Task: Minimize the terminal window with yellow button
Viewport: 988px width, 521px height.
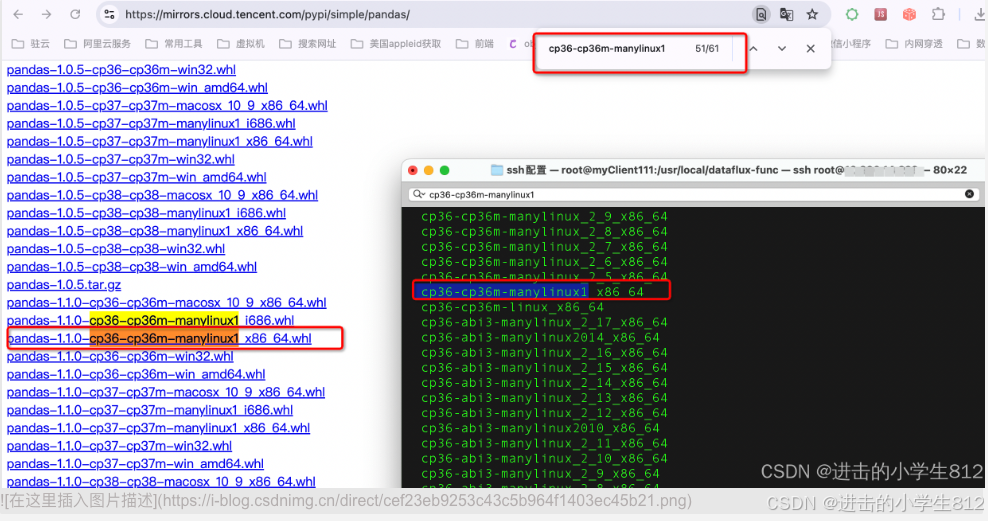Action: coord(428,170)
